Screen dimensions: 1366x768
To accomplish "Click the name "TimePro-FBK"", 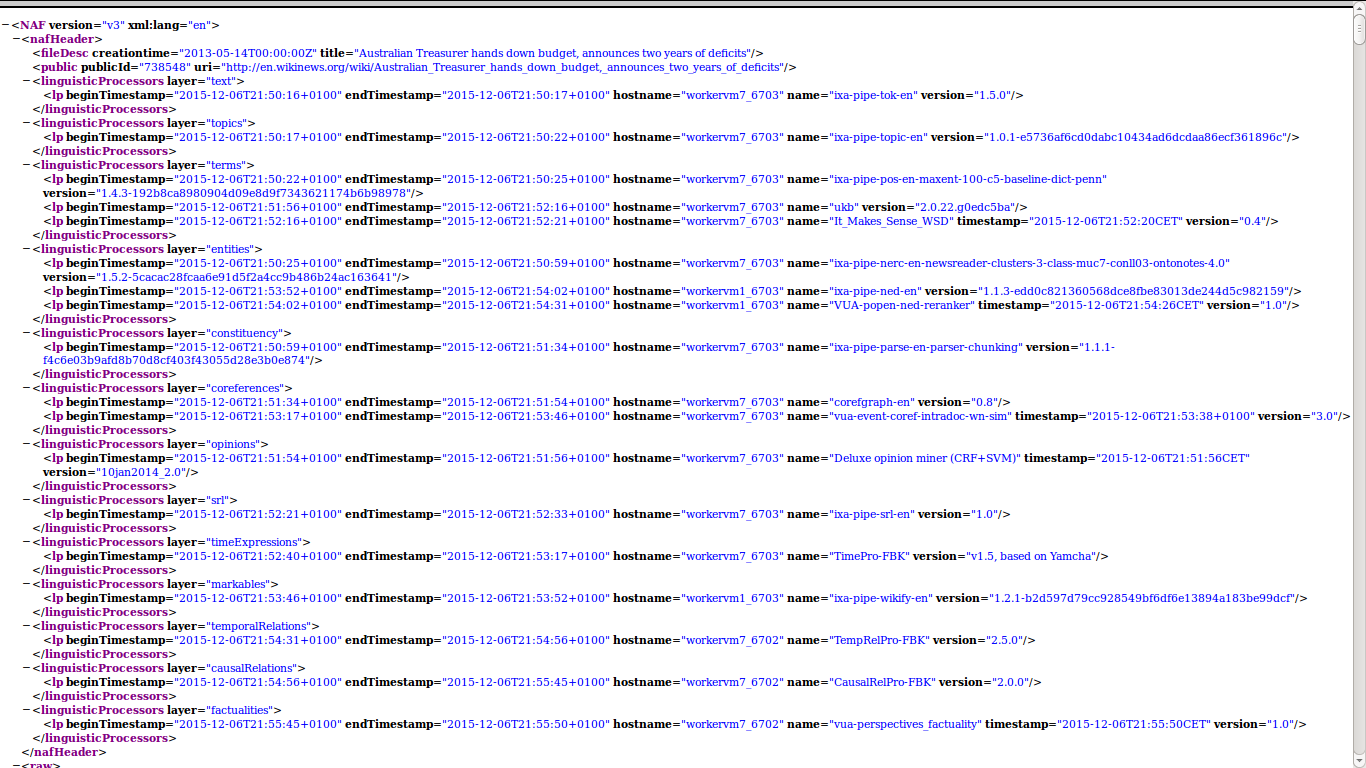I will 869,556.
